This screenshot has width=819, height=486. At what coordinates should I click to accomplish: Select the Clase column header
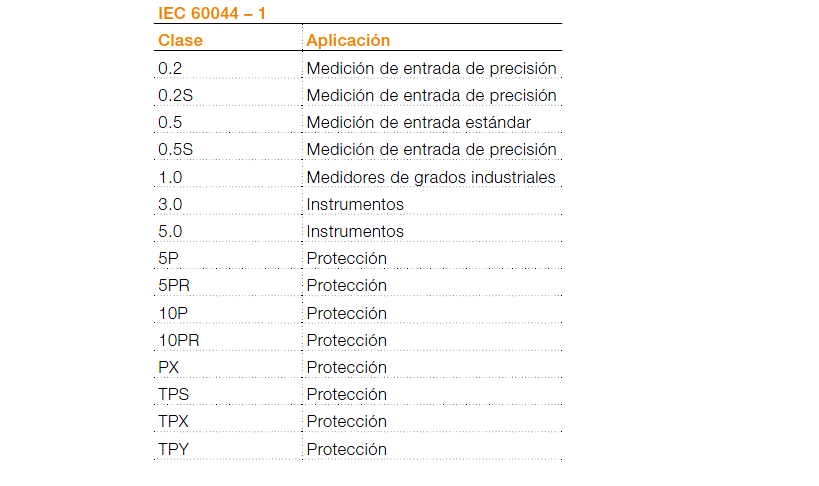click(180, 40)
